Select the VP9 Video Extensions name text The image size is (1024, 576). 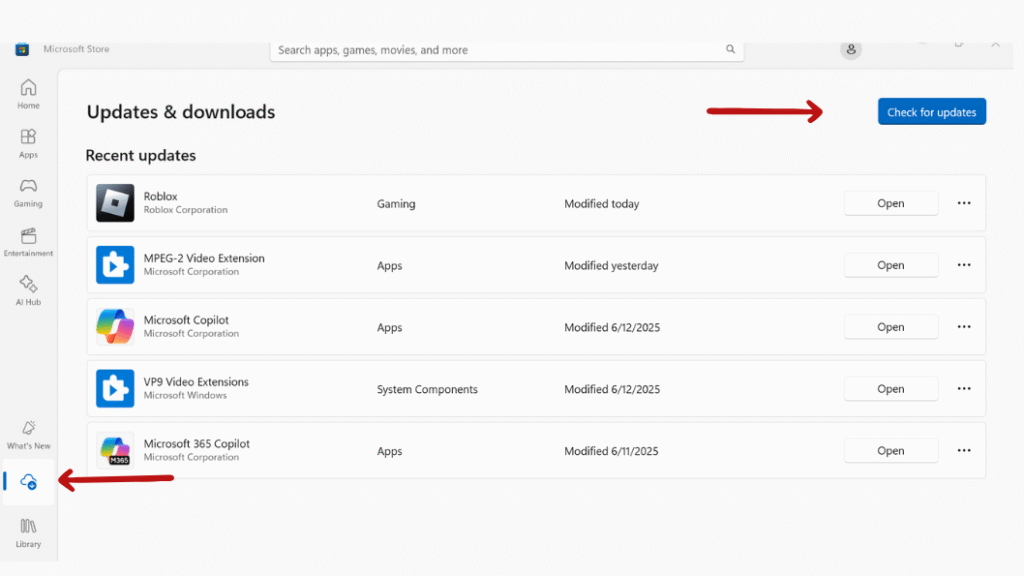(x=196, y=381)
